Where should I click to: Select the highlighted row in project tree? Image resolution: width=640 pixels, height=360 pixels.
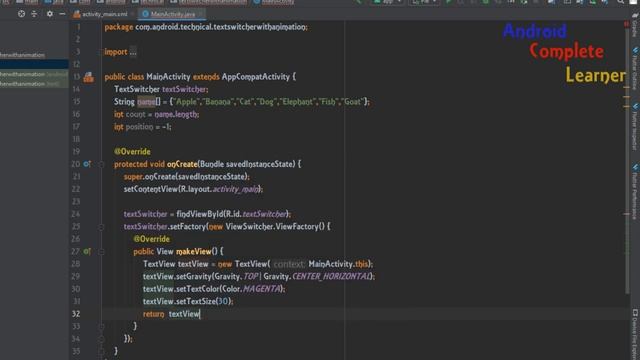34,64
